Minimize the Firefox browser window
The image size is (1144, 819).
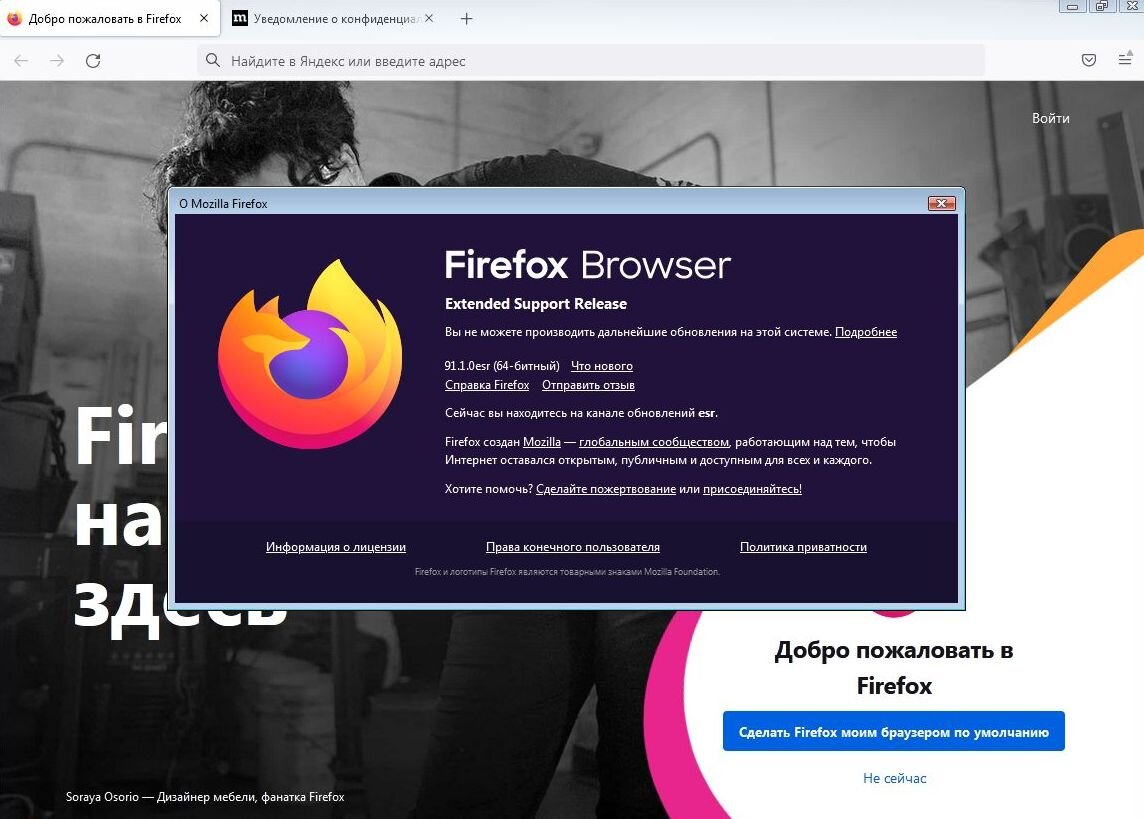click(x=1072, y=7)
